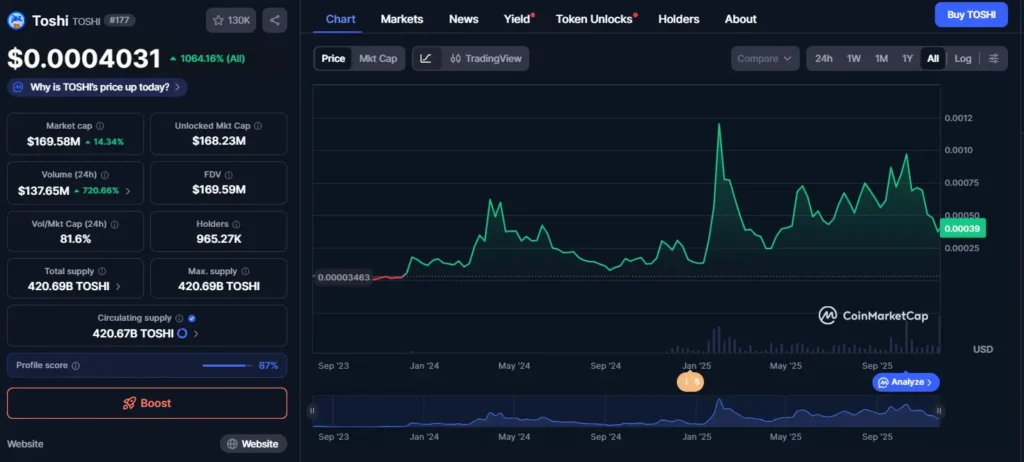
Task: Expand Total supply chevron
Action: [118, 286]
